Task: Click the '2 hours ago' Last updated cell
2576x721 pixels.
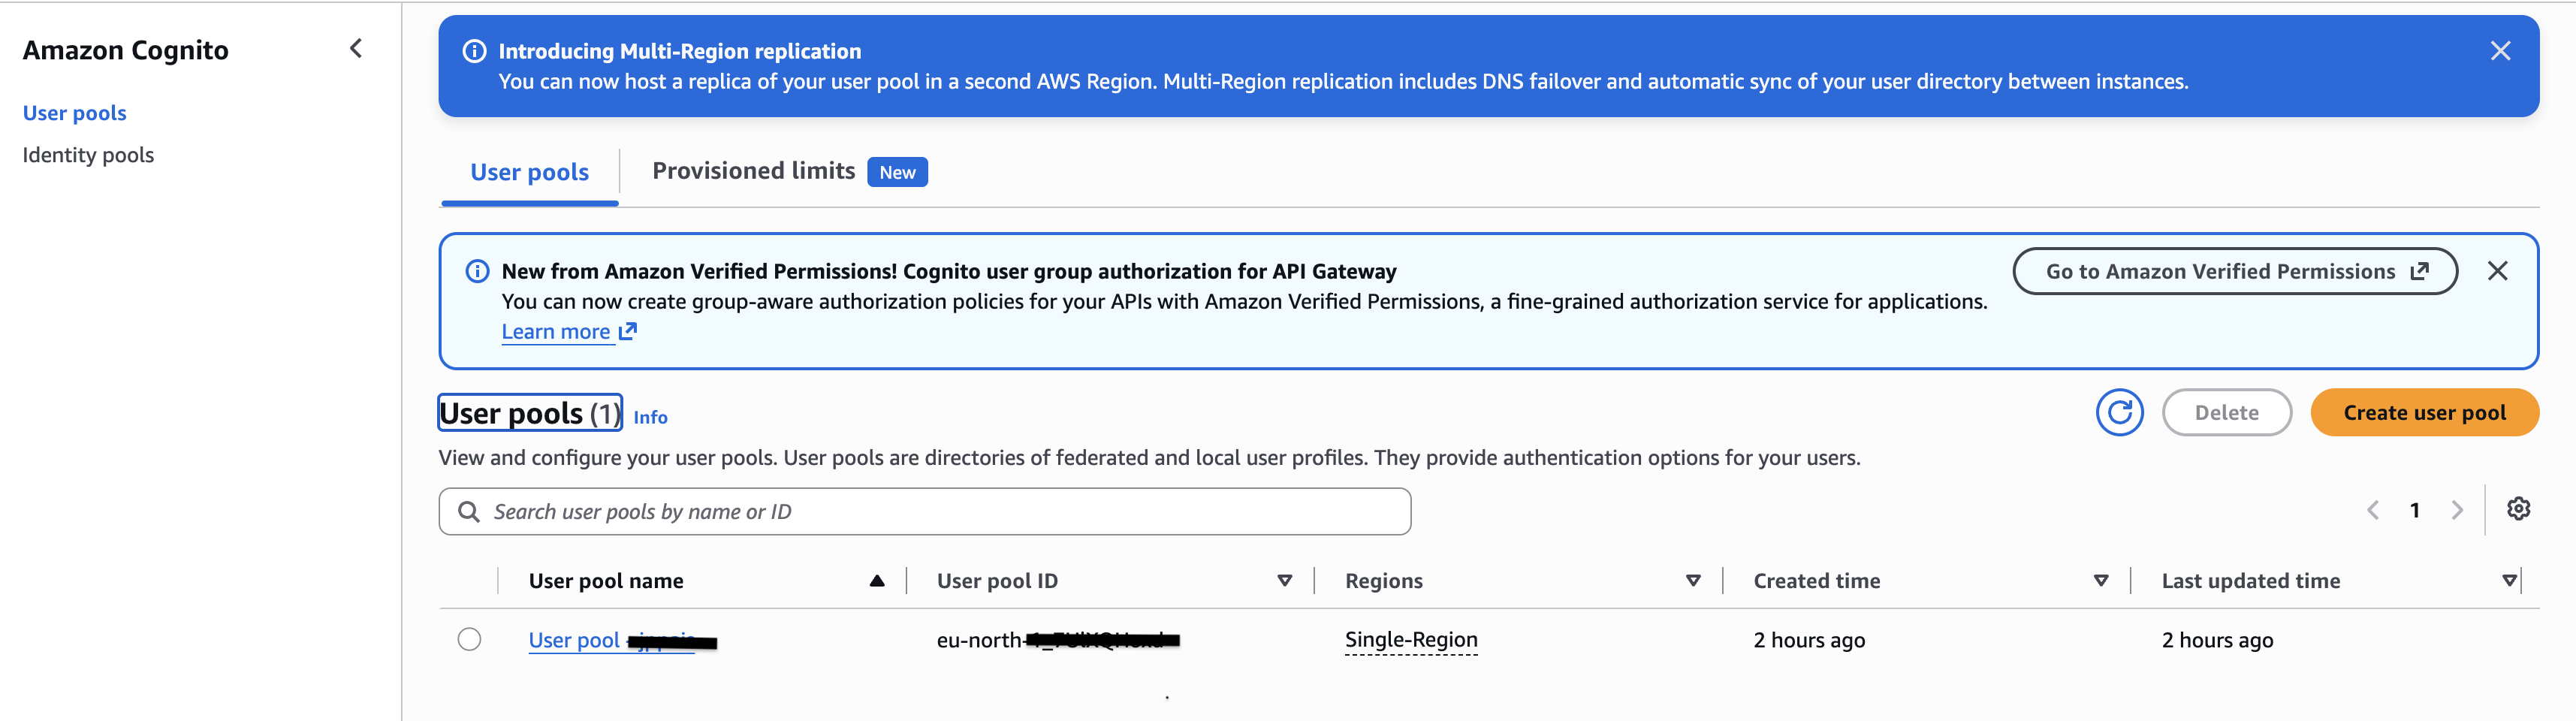Action: pos(2217,640)
